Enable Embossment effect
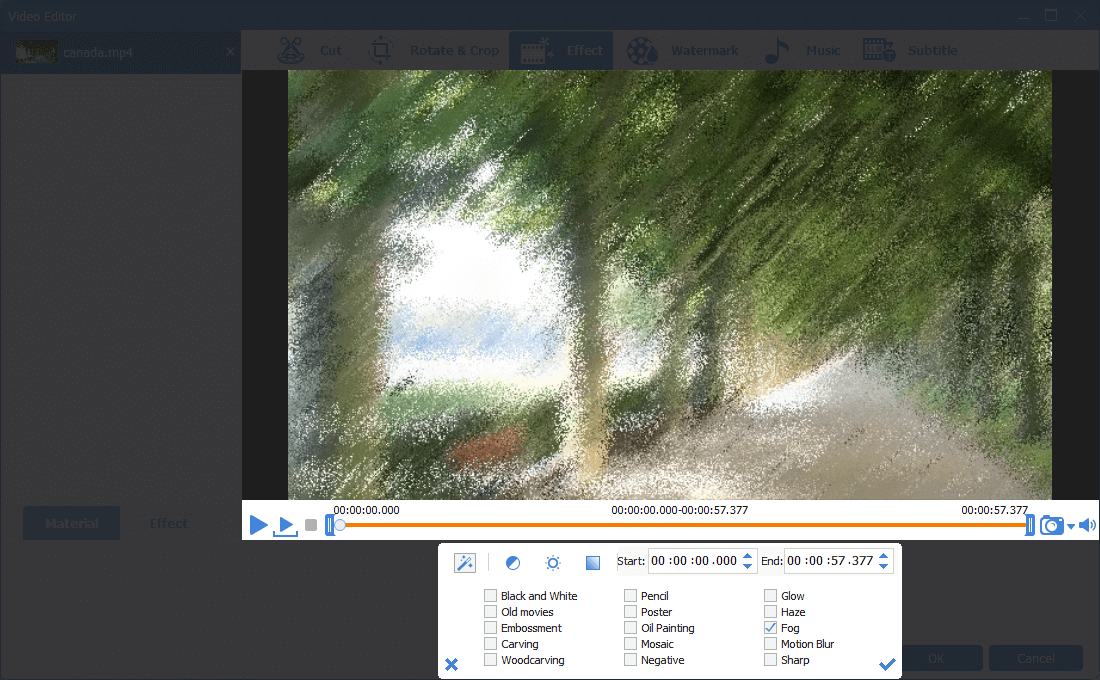This screenshot has height=680, width=1100. pos(490,628)
